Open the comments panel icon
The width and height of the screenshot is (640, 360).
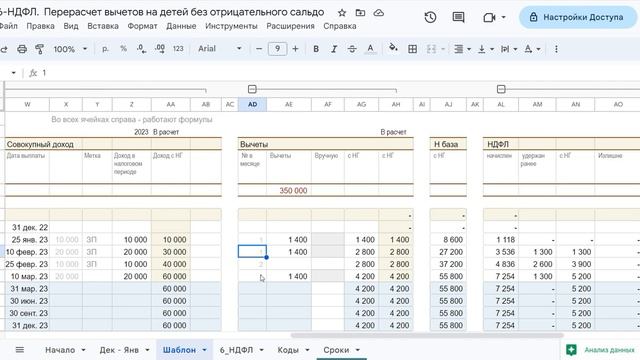[458, 17]
